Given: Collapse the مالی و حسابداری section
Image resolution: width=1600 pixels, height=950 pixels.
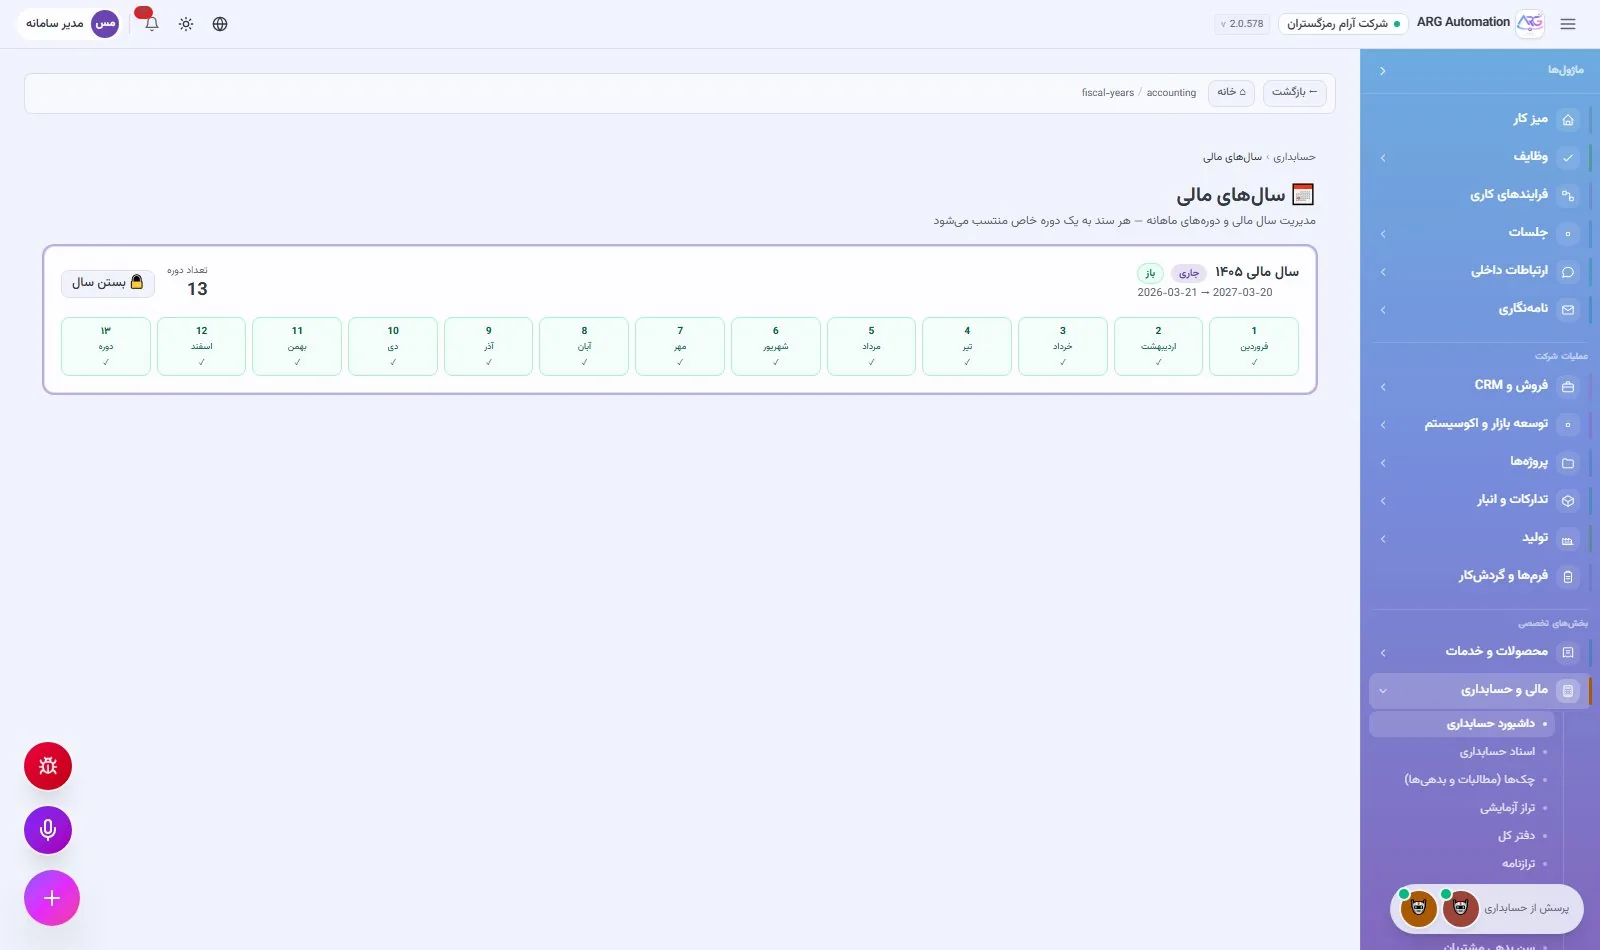Looking at the screenshot, I should [1383, 691].
